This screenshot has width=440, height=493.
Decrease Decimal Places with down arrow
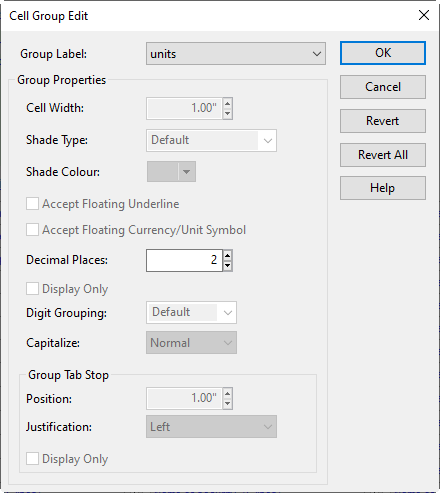(x=228, y=266)
